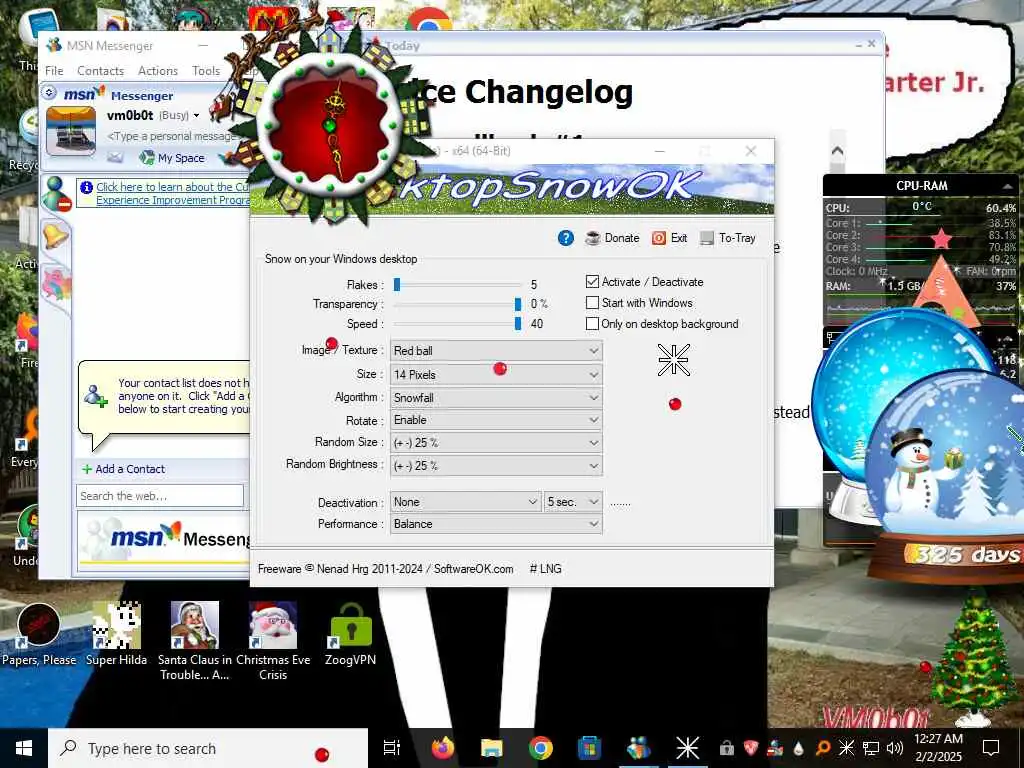The width and height of the screenshot is (1024, 768).
Task: Click the # LNG language link
Action: pos(545,569)
